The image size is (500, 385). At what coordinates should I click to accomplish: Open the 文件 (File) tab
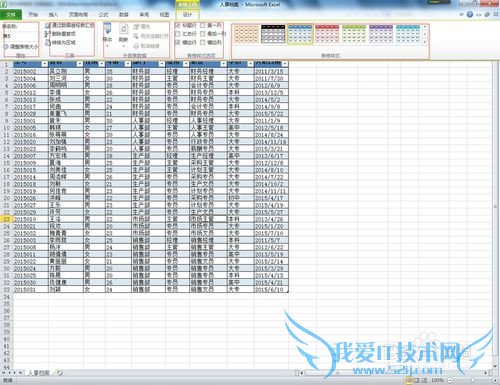11,15
